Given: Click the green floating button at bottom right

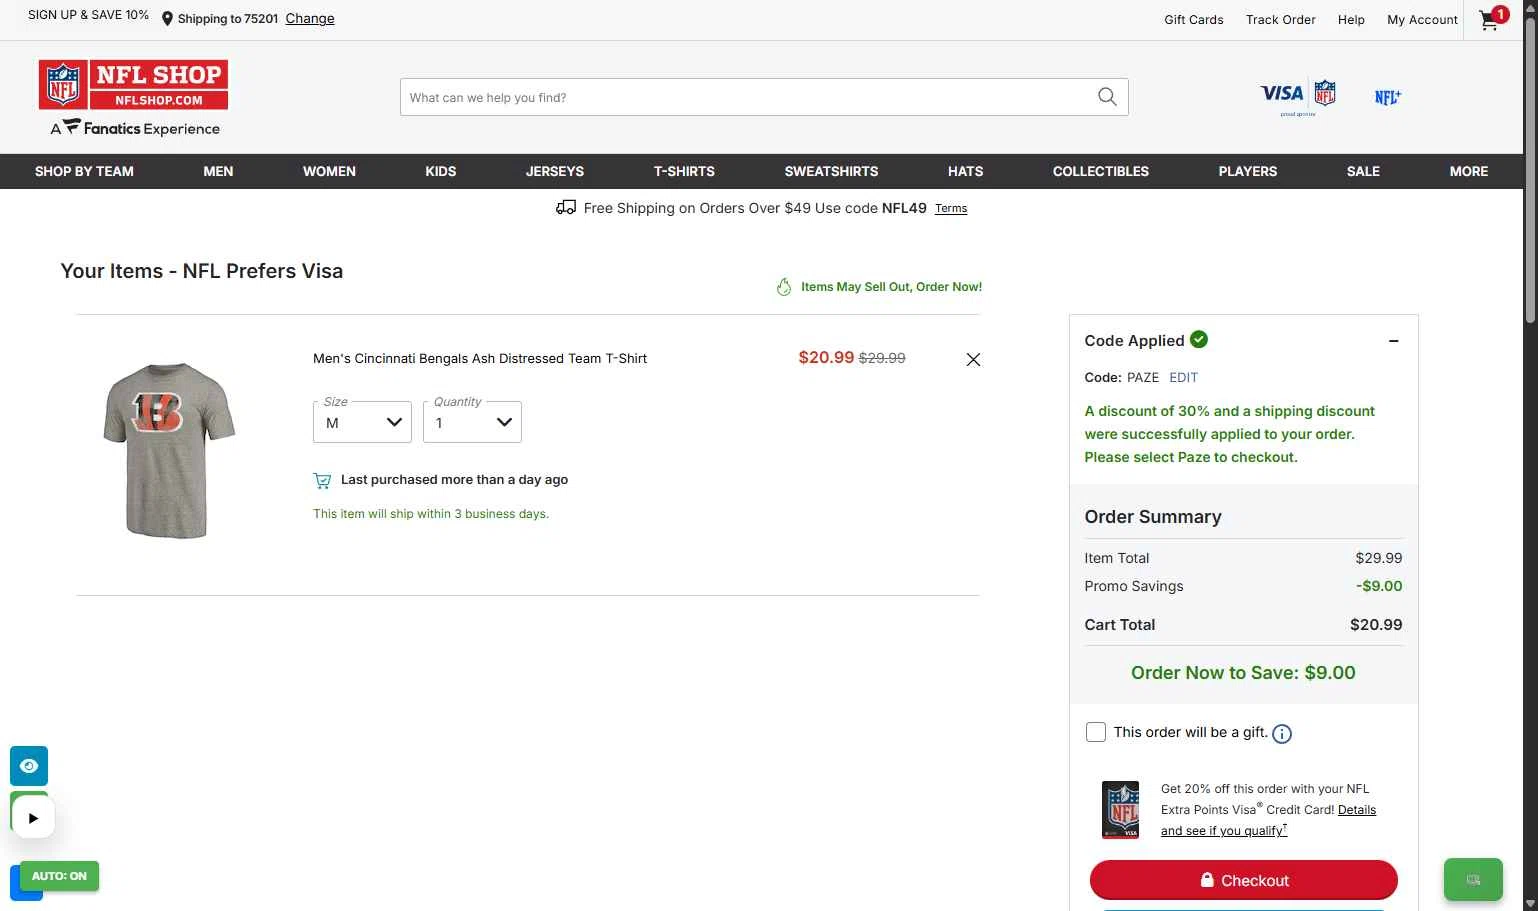Looking at the screenshot, I should 1473,880.
